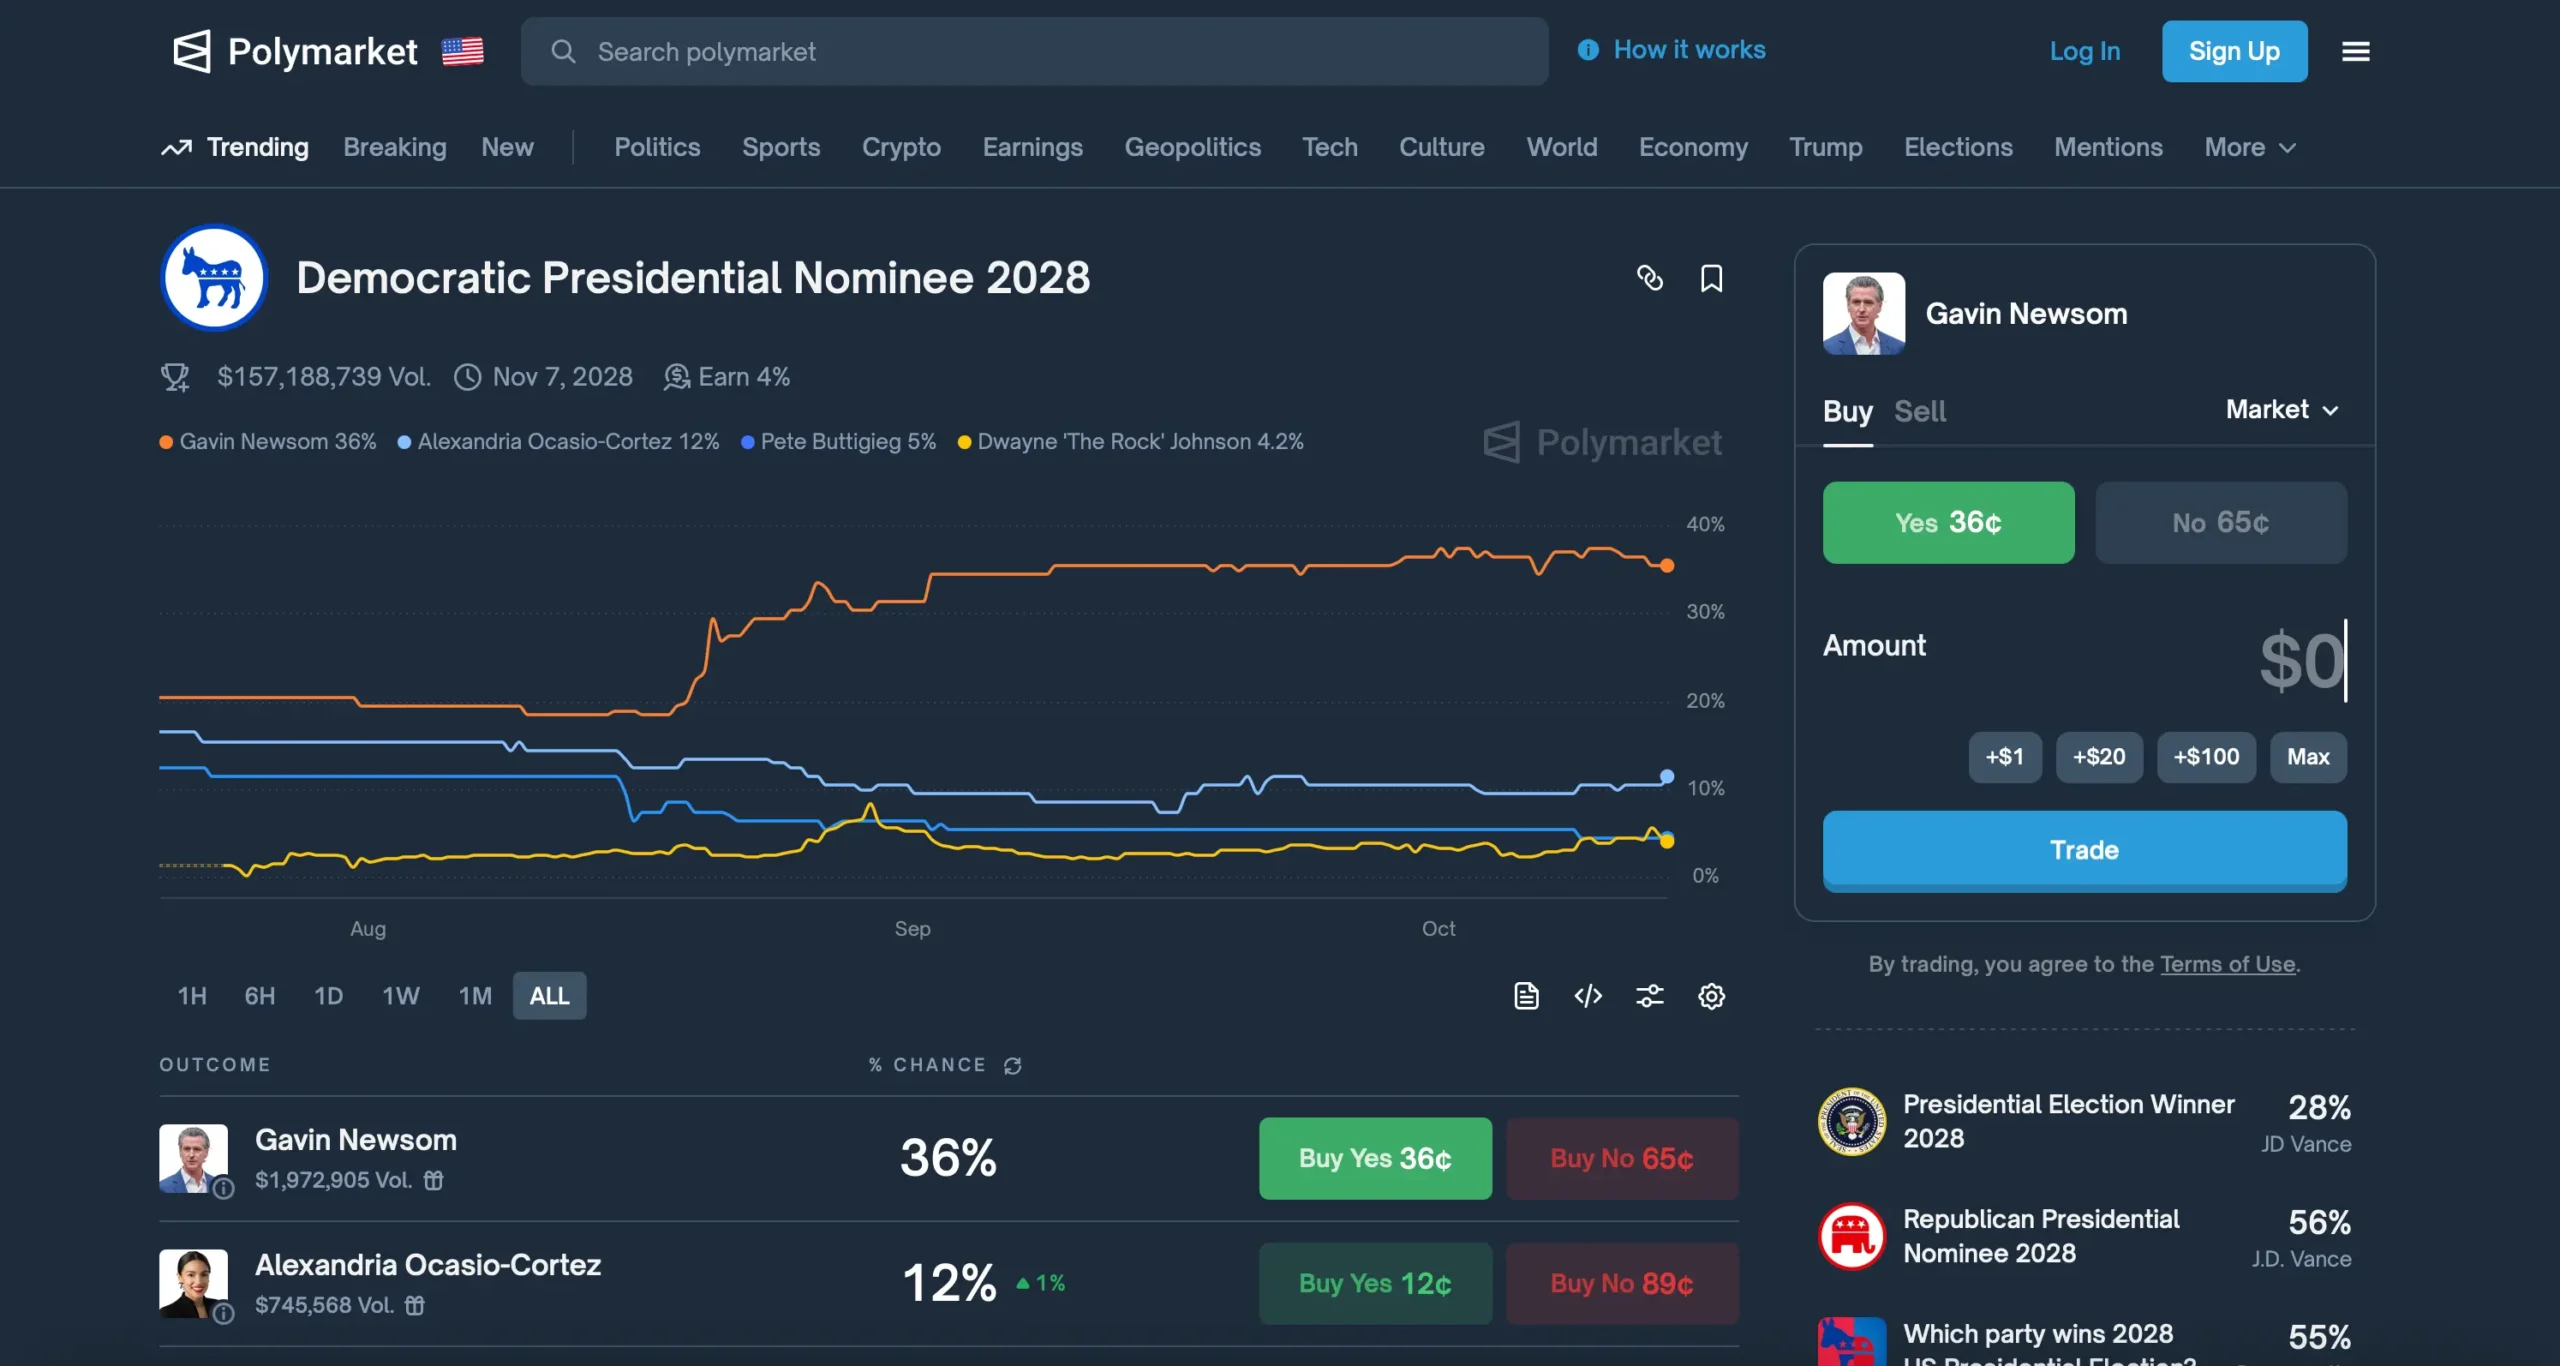Image resolution: width=2560 pixels, height=1366 pixels.
Task: Refresh the % chance column
Action: tap(1013, 1066)
